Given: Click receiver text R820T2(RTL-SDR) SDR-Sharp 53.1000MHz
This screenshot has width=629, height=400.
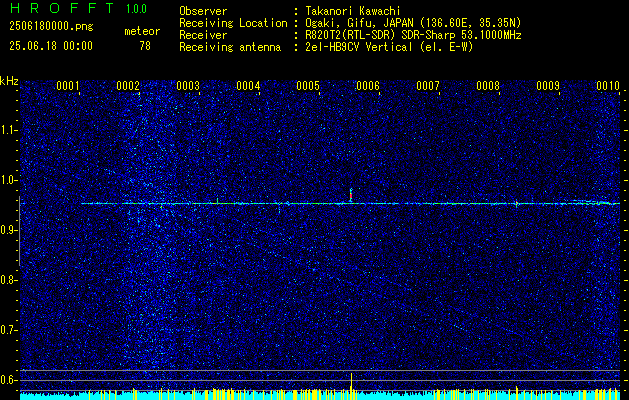Looking at the screenshot, I should (x=413, y=35).
